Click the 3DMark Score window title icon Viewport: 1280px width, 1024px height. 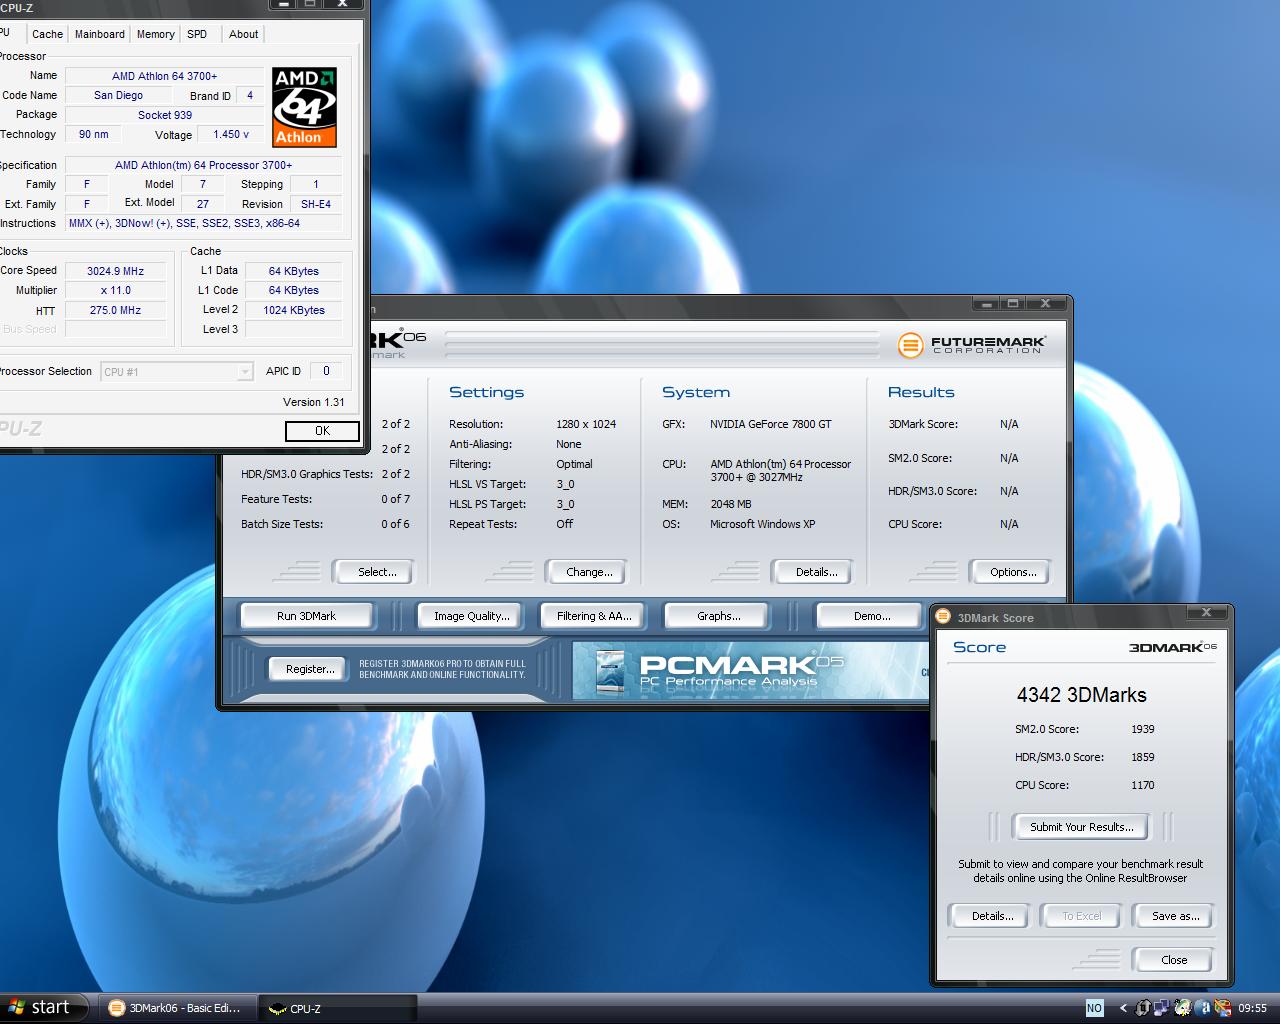(943, 616)
